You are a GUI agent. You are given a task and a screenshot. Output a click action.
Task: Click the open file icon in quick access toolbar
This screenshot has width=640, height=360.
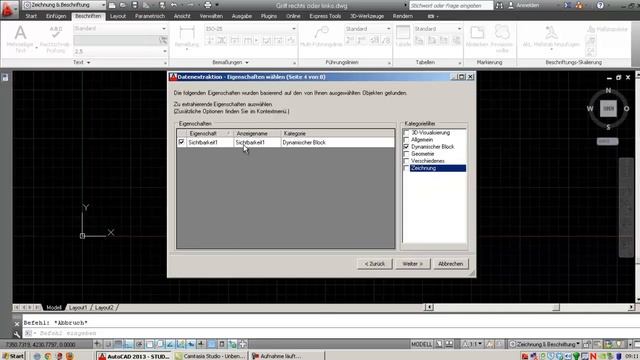[123, 5]
